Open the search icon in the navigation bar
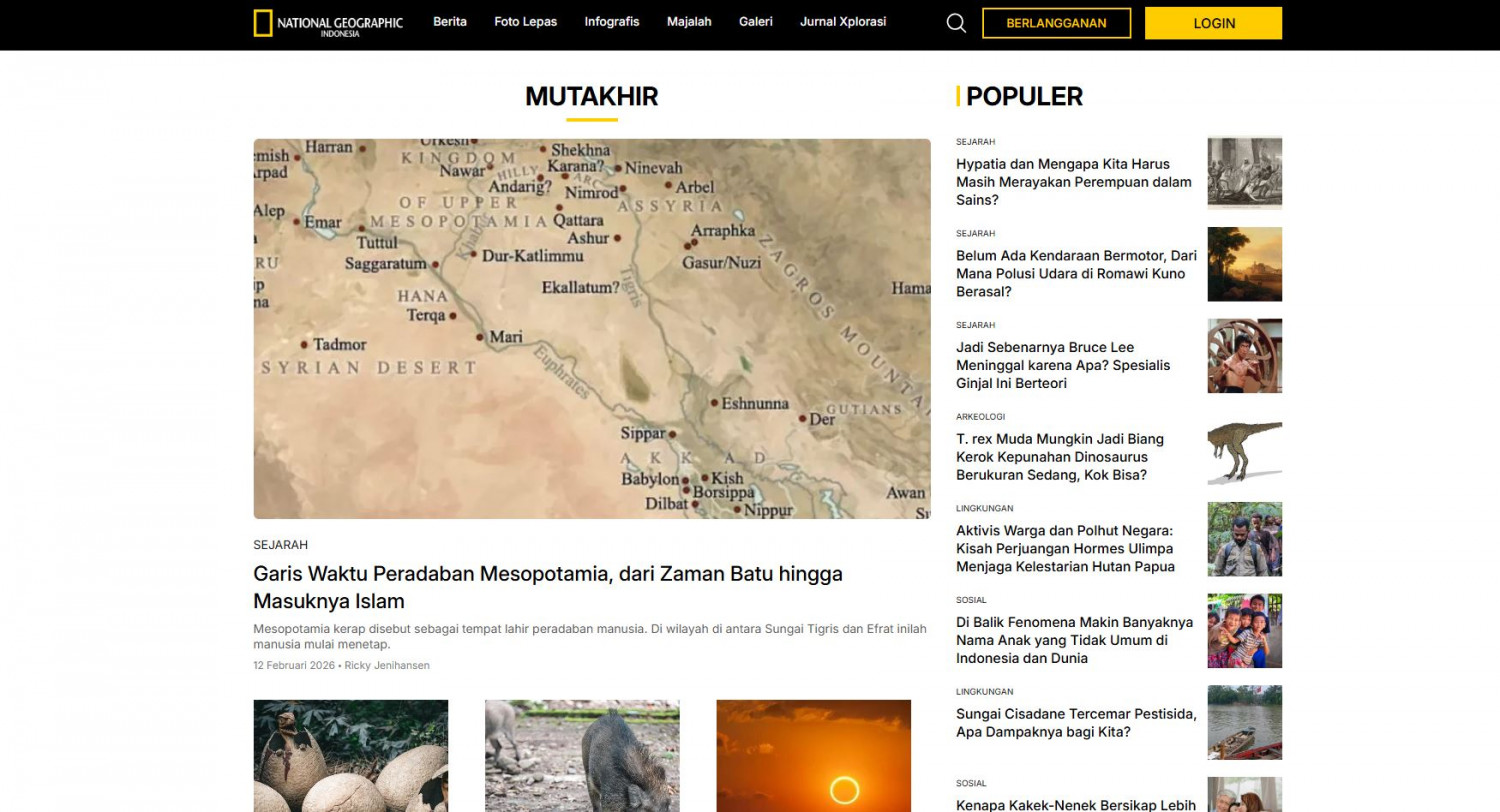The width and height of the screenshot is (1500, 812). [955, 22]
